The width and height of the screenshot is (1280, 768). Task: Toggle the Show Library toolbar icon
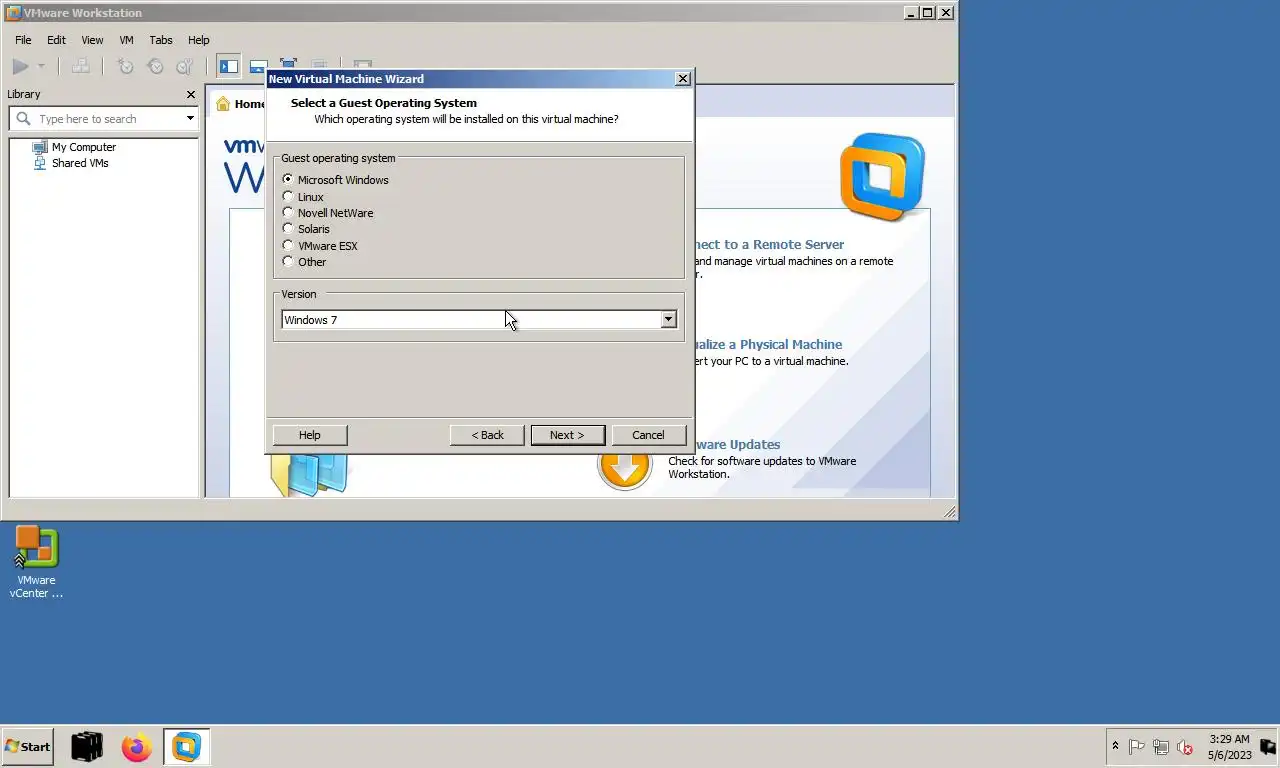229,67
